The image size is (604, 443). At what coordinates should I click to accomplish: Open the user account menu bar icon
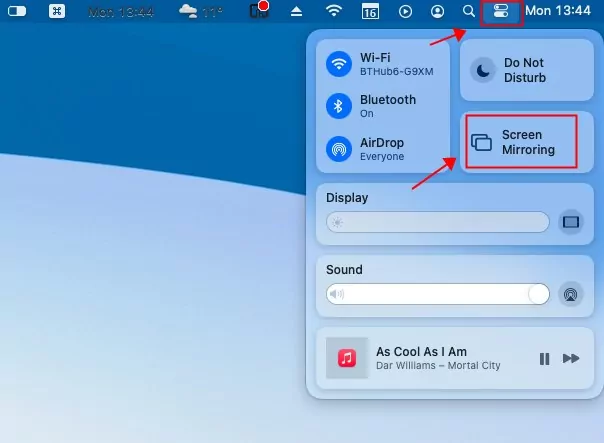pos(437,12)
